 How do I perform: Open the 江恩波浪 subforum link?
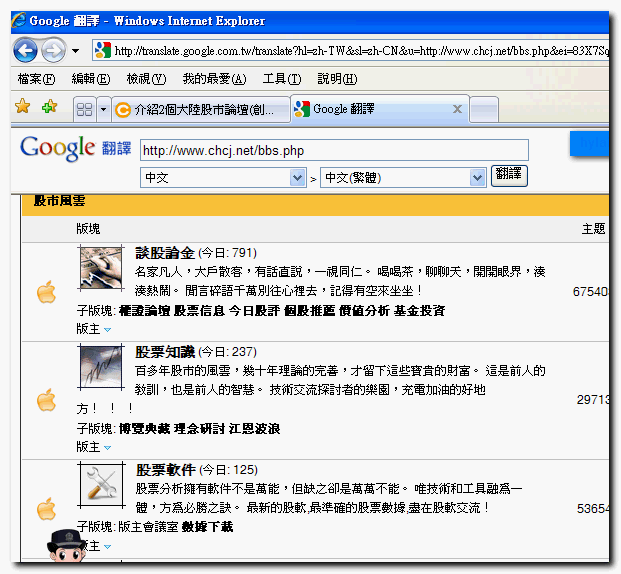point(254,429)
